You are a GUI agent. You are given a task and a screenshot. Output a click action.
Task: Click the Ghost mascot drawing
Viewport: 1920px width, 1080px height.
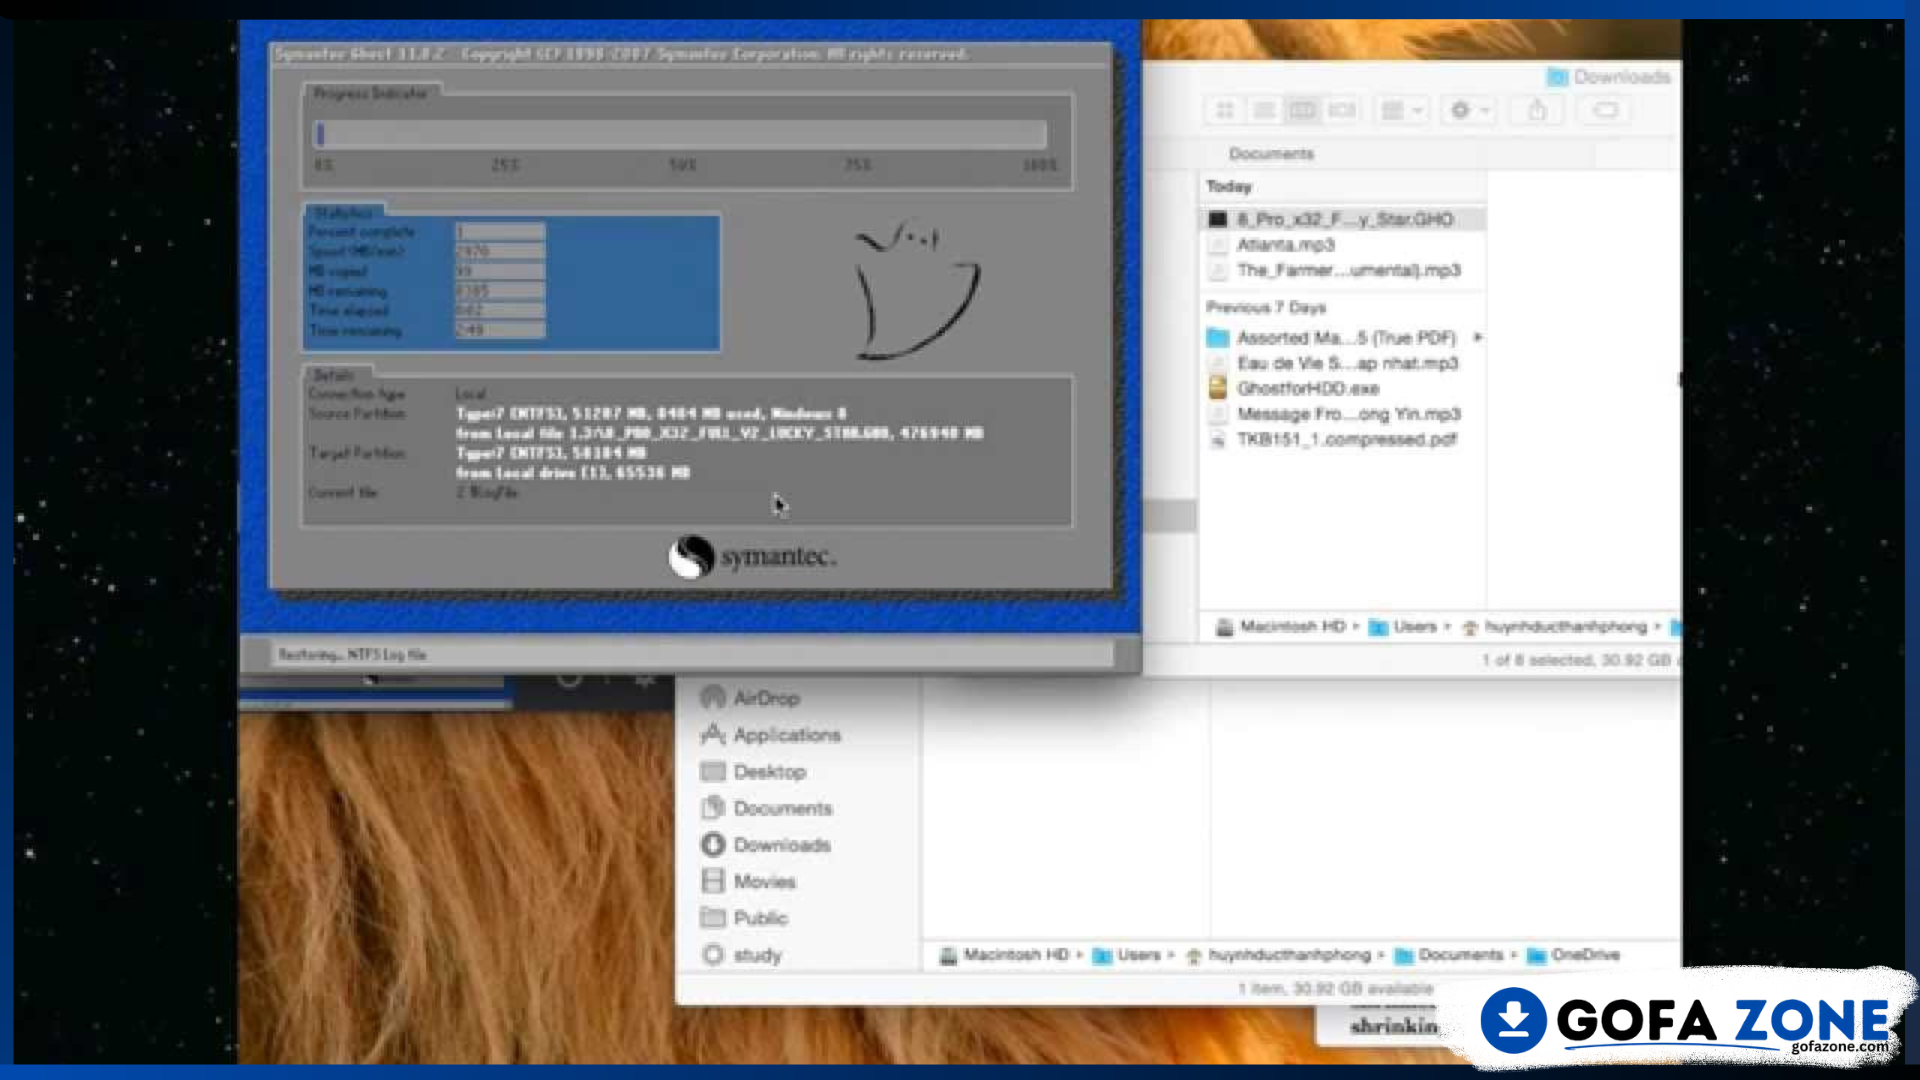tap(916, 289)
